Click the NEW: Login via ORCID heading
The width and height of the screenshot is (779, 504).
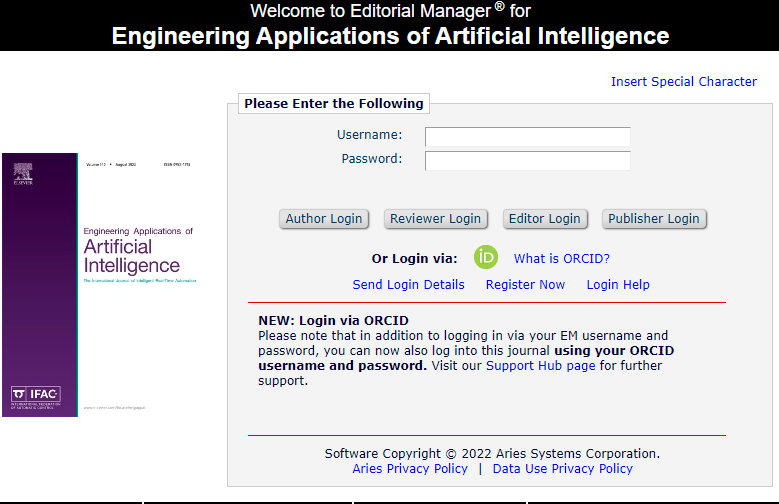[x=333, y=320]
